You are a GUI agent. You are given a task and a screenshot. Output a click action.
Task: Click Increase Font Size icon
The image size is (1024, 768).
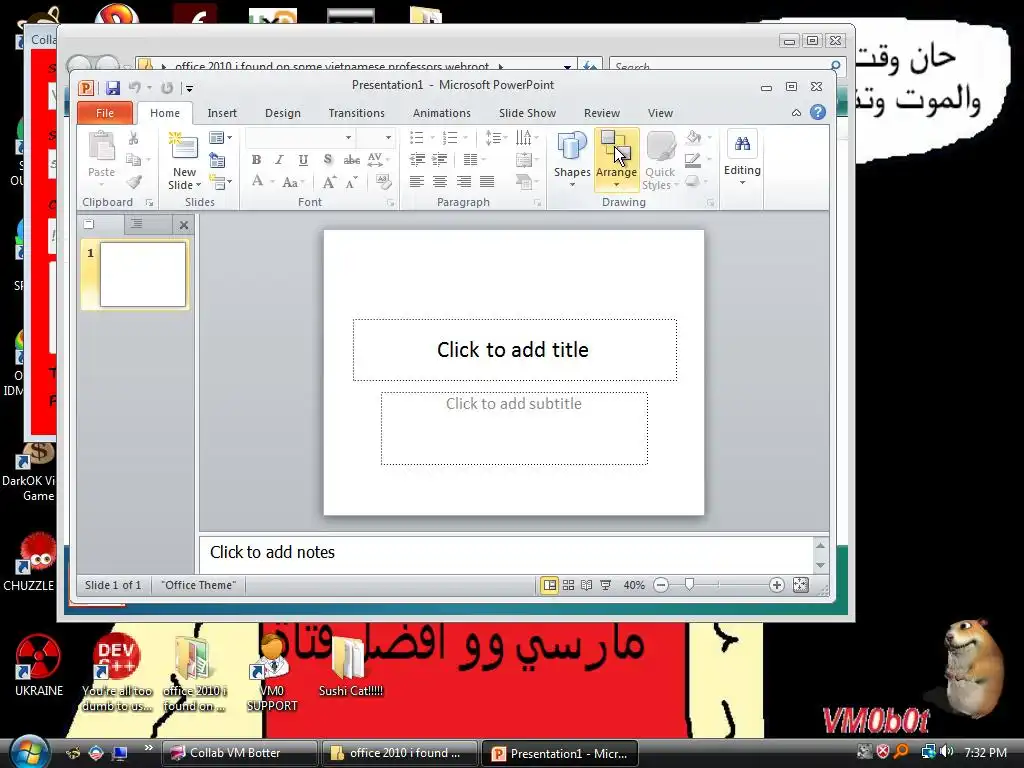click(x=330, y=182)
